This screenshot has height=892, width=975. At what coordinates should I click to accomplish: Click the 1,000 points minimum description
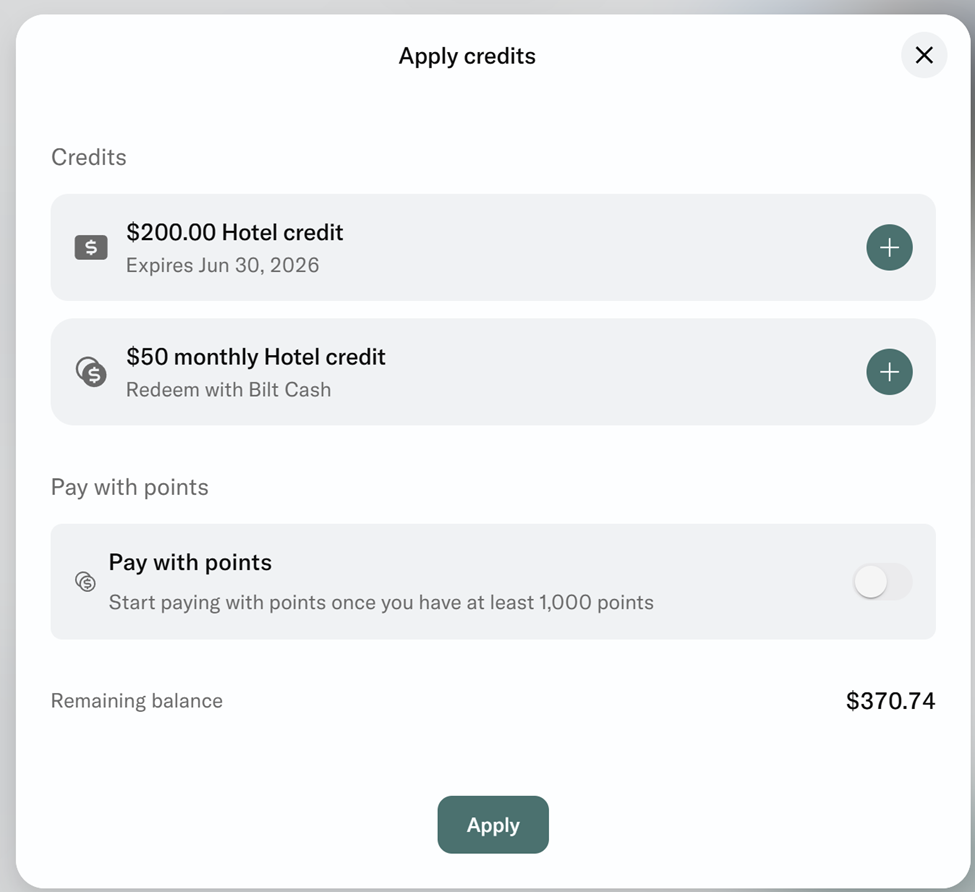pyautogui.click(x=380, y=603)
